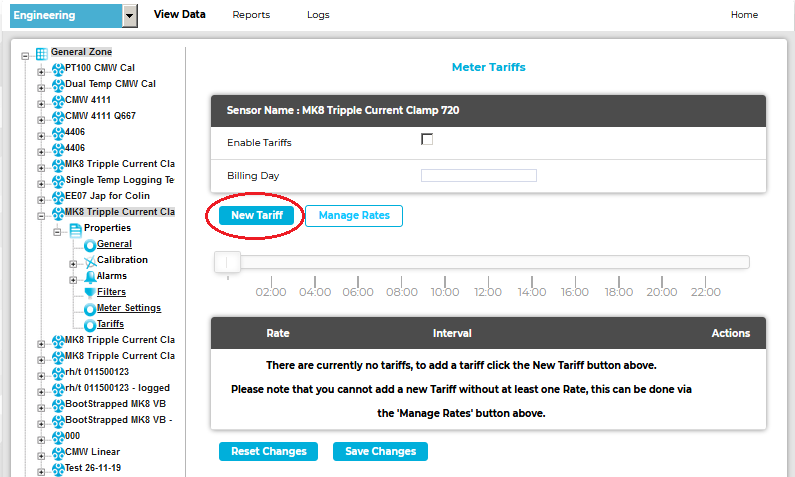The image size is (795, 477).
Task: Click the slider track at 12:00
Action: [x=488, y=262]
